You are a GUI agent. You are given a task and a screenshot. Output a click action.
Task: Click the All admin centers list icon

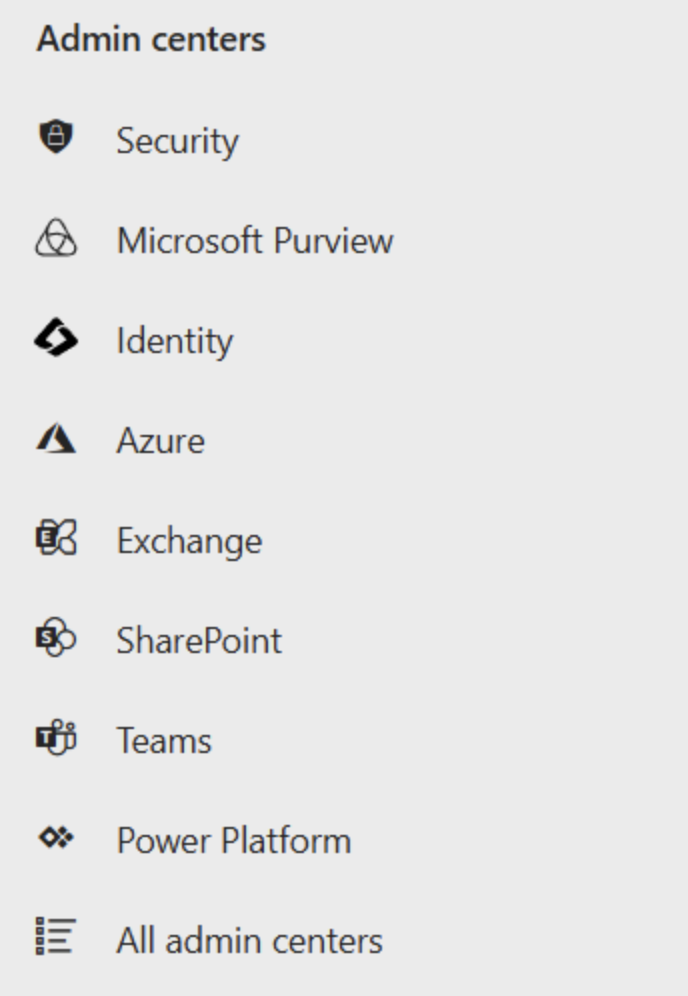(56, 936)
